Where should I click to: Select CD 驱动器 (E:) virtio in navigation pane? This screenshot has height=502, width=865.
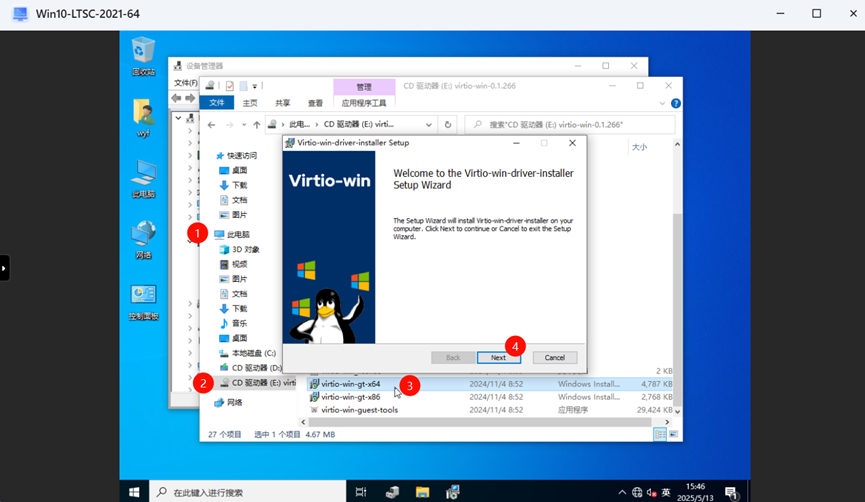(x=257, y=383)
